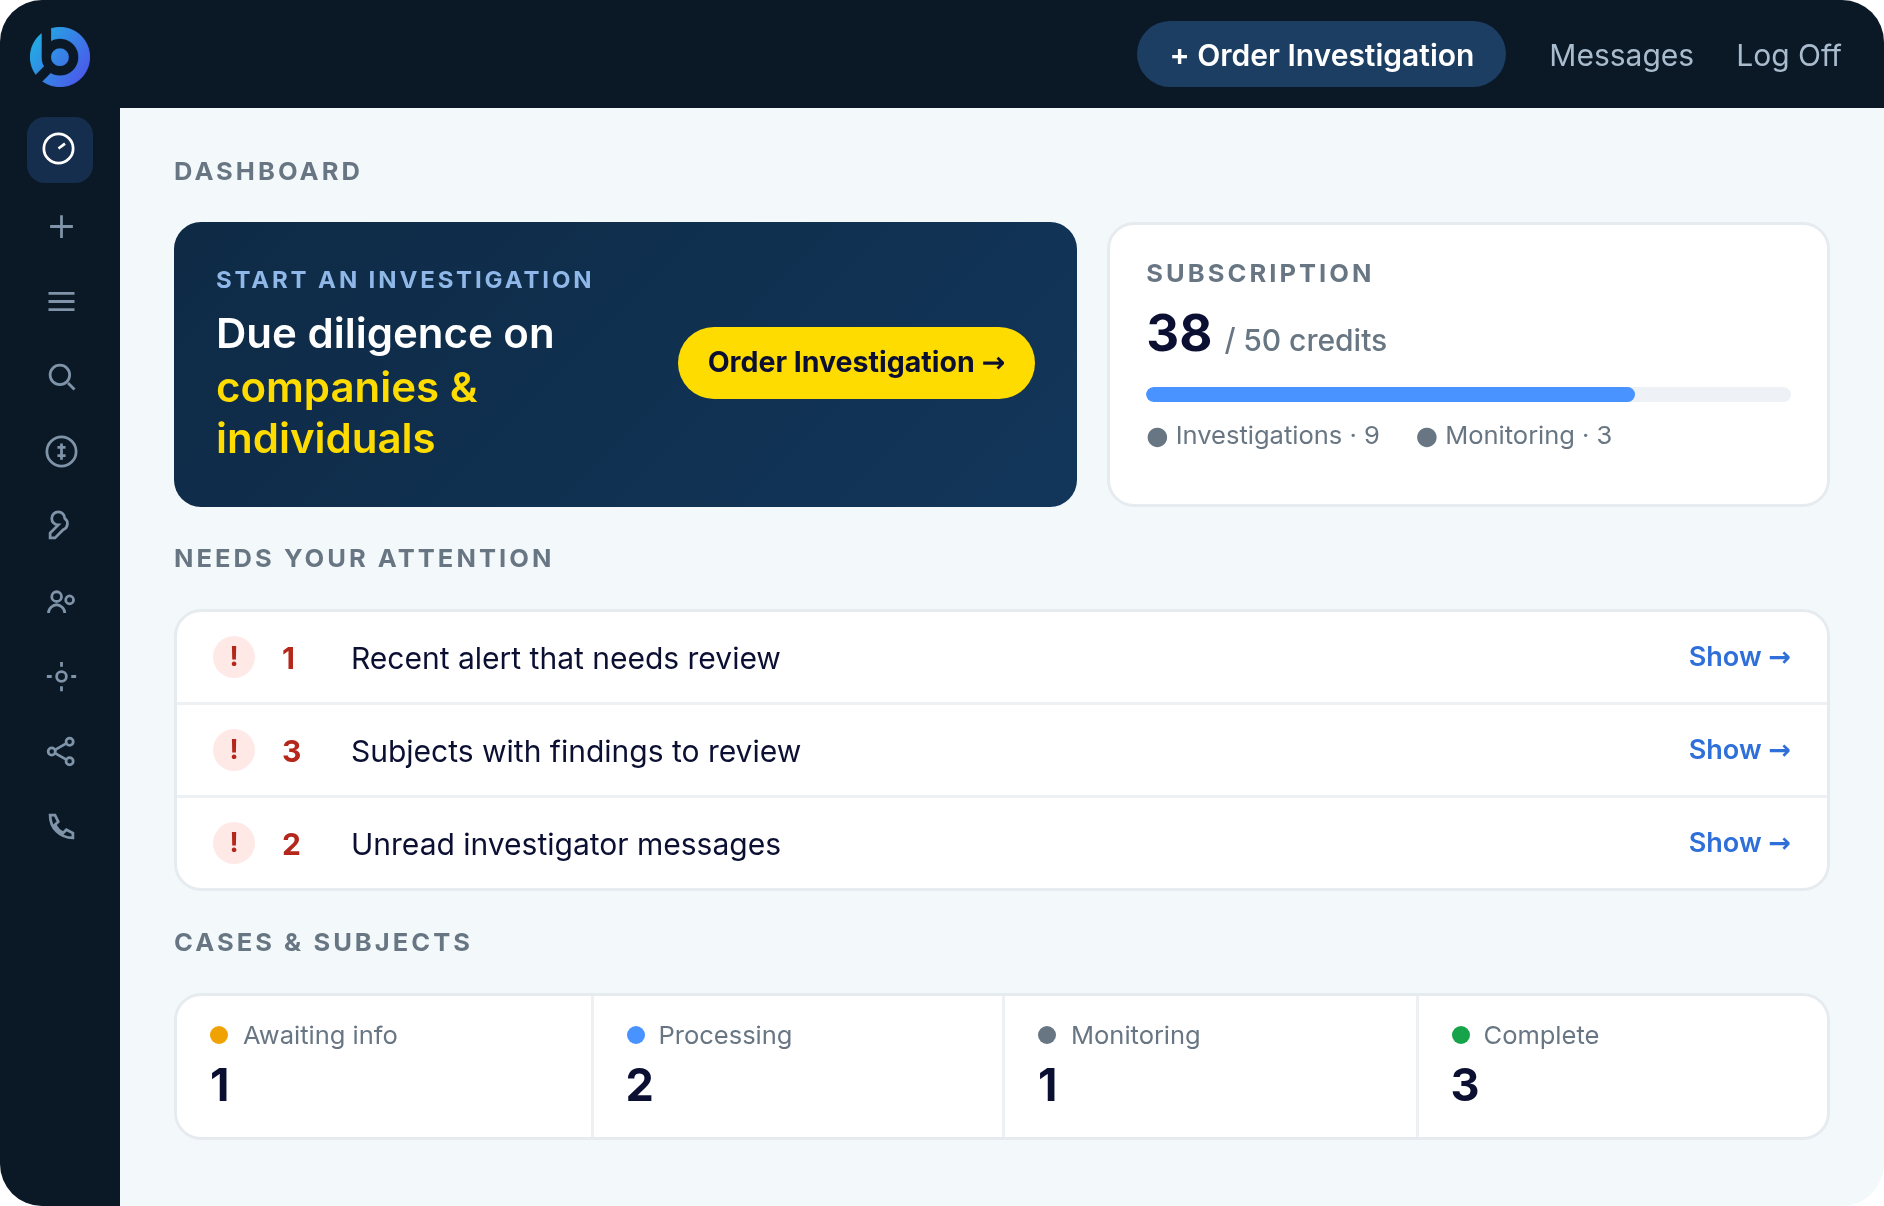Click the top bar + Order Investigation button
Screen dimensions: 1884x1206
click(1321, 55)
